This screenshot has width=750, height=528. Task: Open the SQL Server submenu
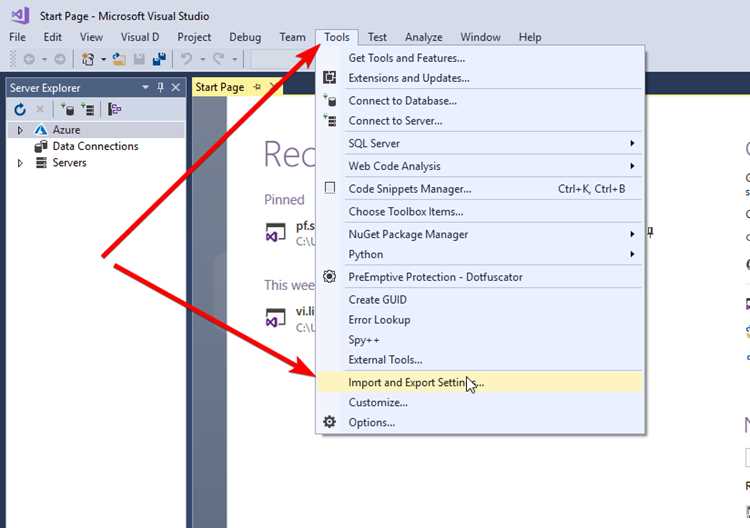(493, 143)
